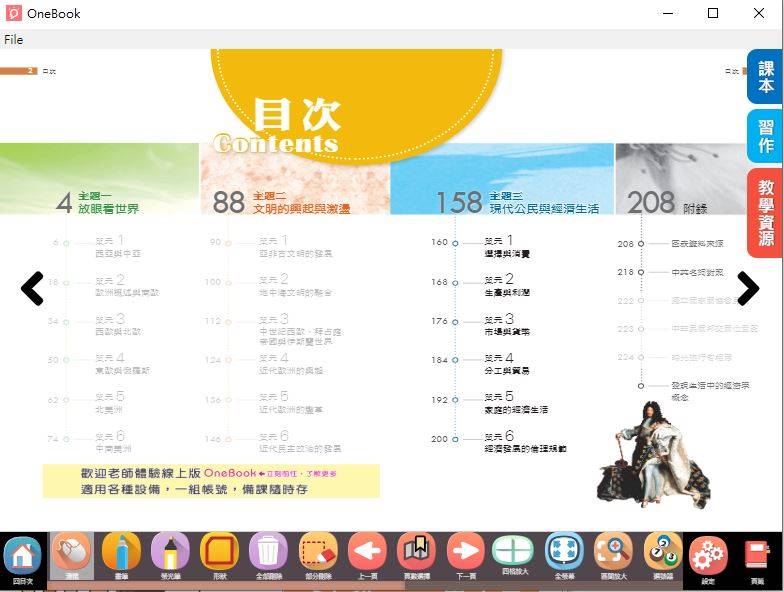
Task: Open settings with the gears icon
Action: click(708, 560)
